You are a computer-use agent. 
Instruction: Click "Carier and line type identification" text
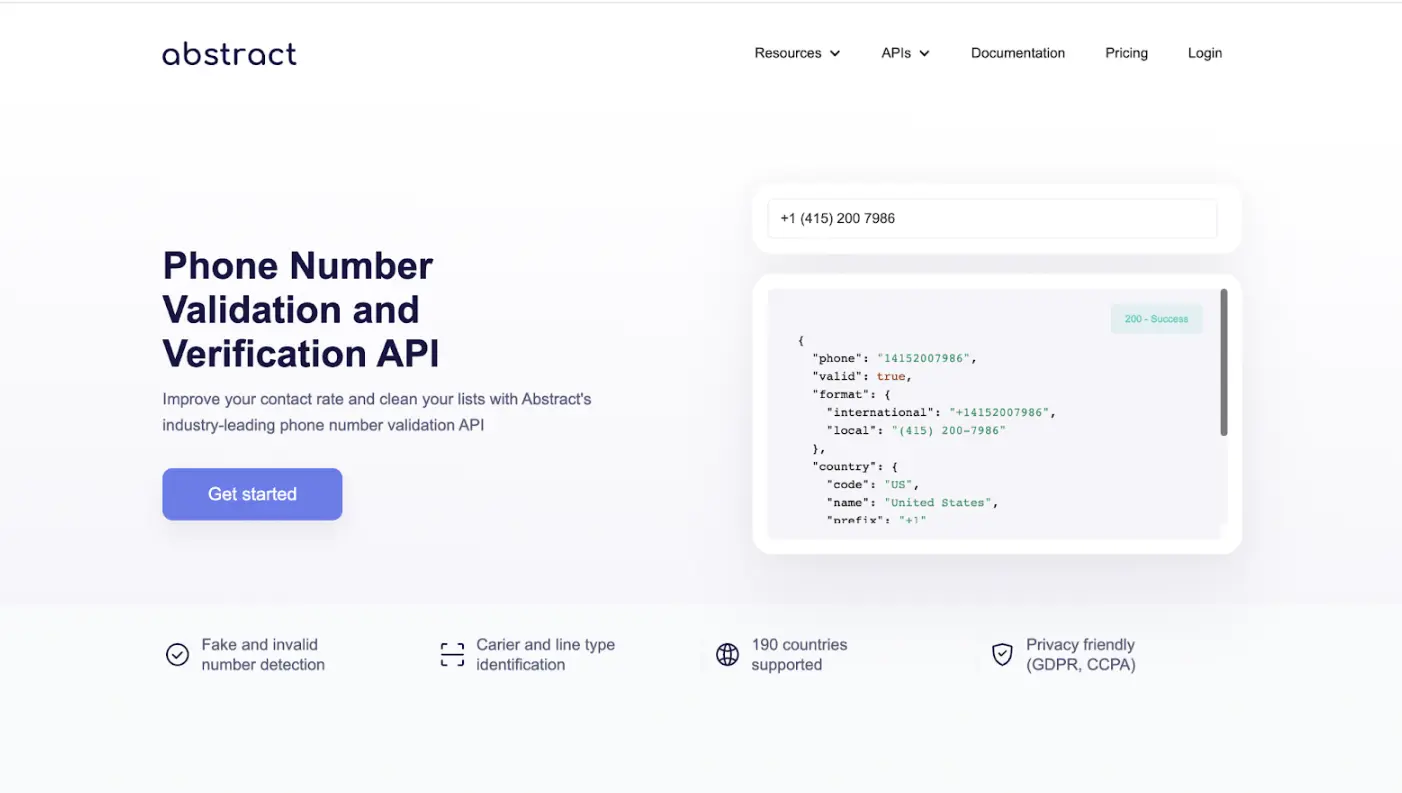(x=545, y=655)
